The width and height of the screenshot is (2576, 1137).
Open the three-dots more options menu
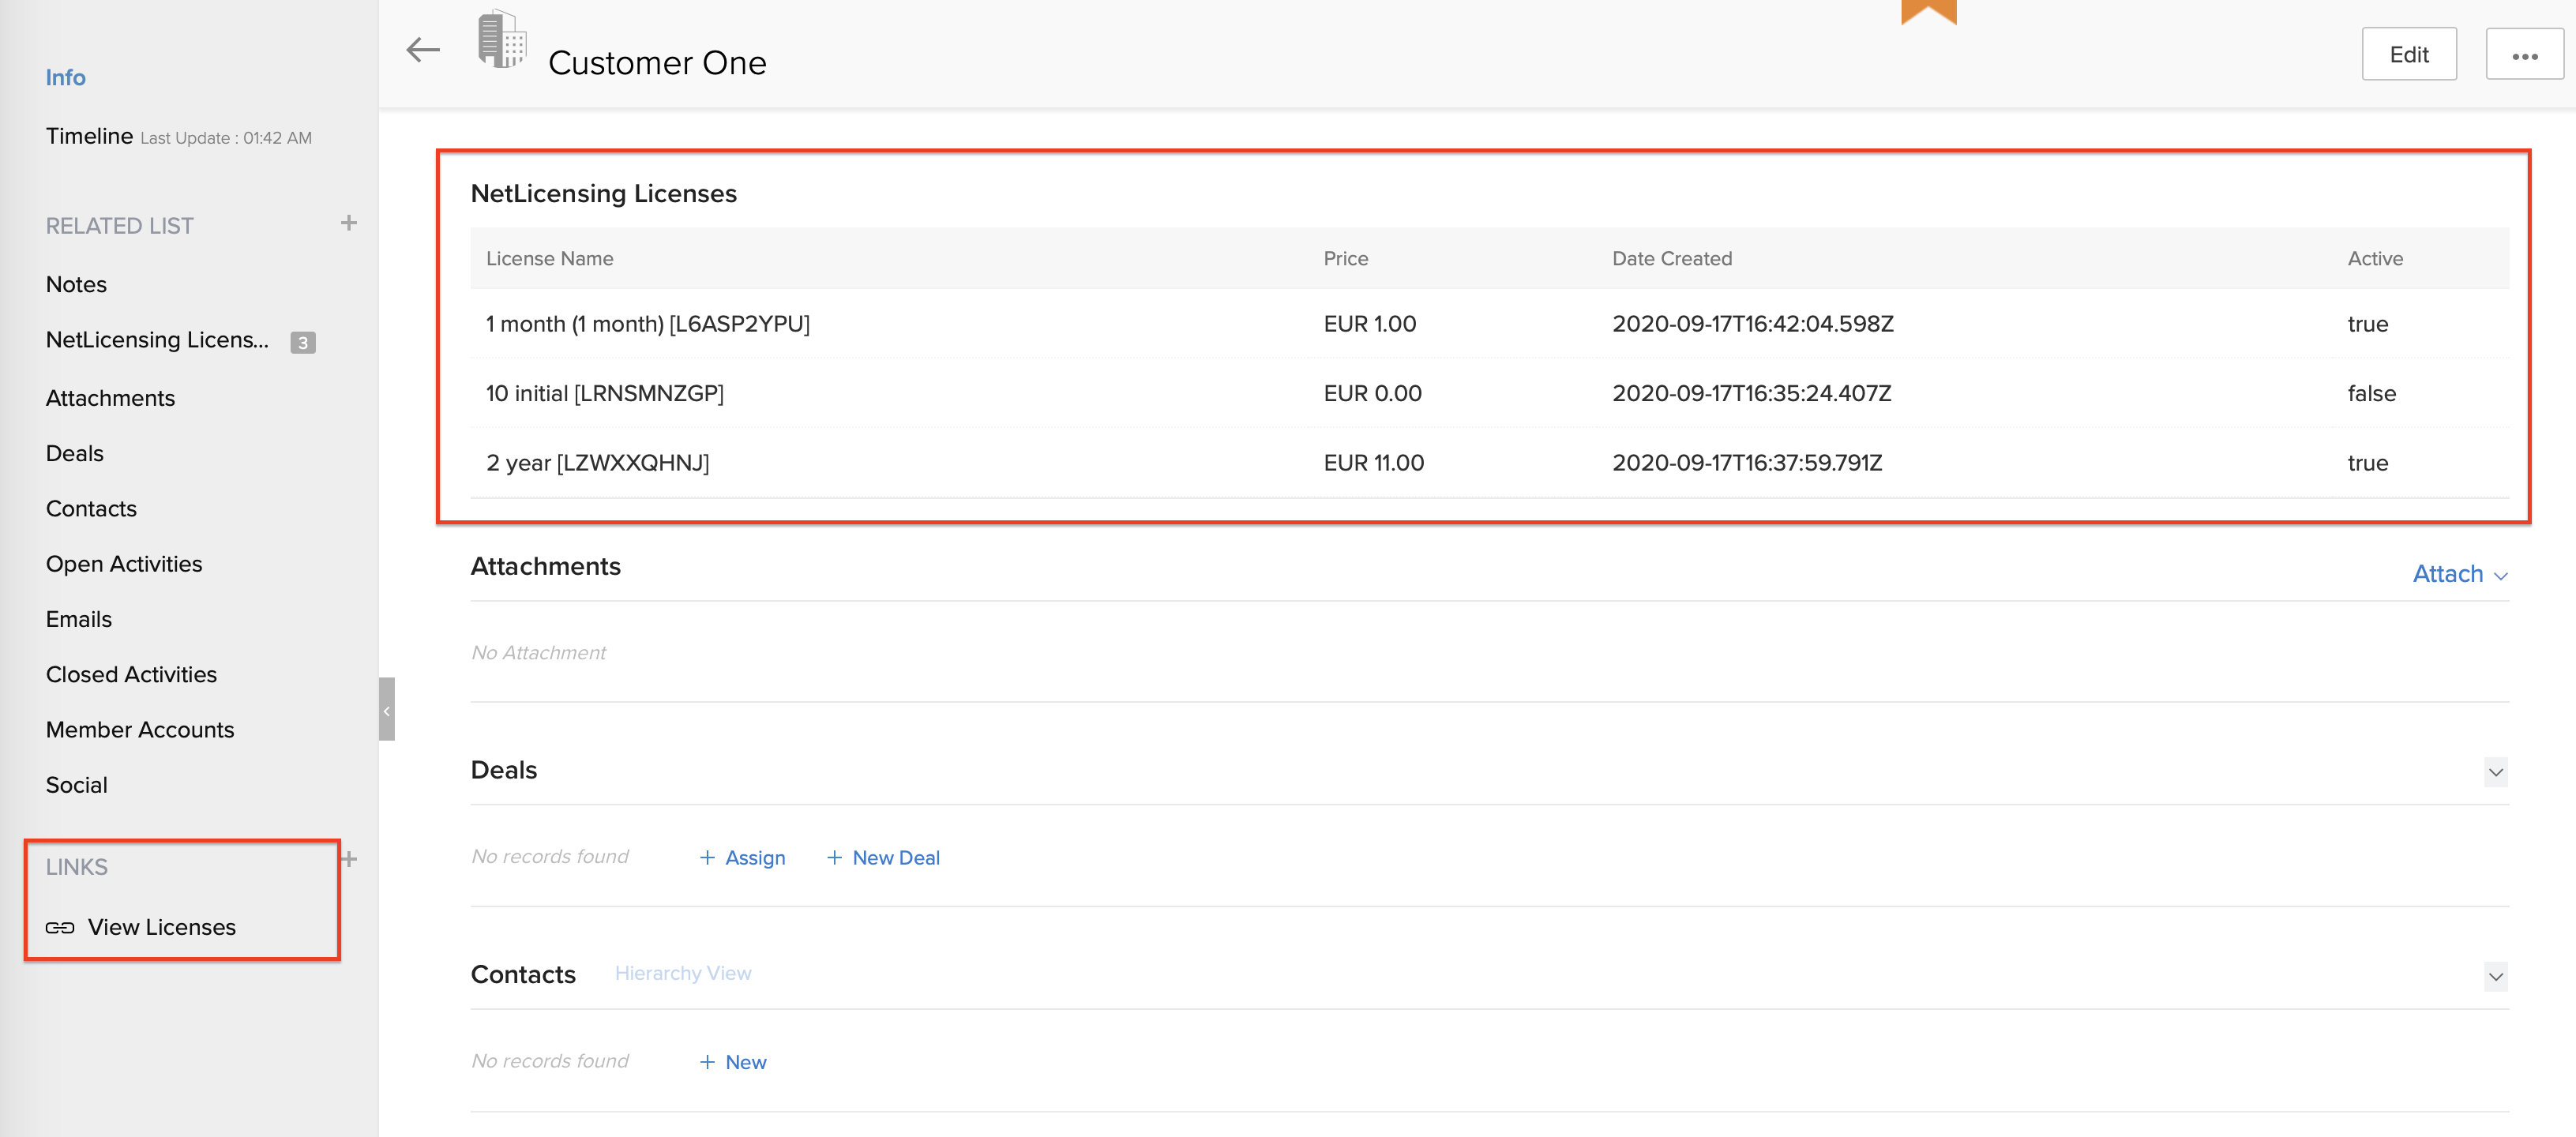[x=2524, y=55]
